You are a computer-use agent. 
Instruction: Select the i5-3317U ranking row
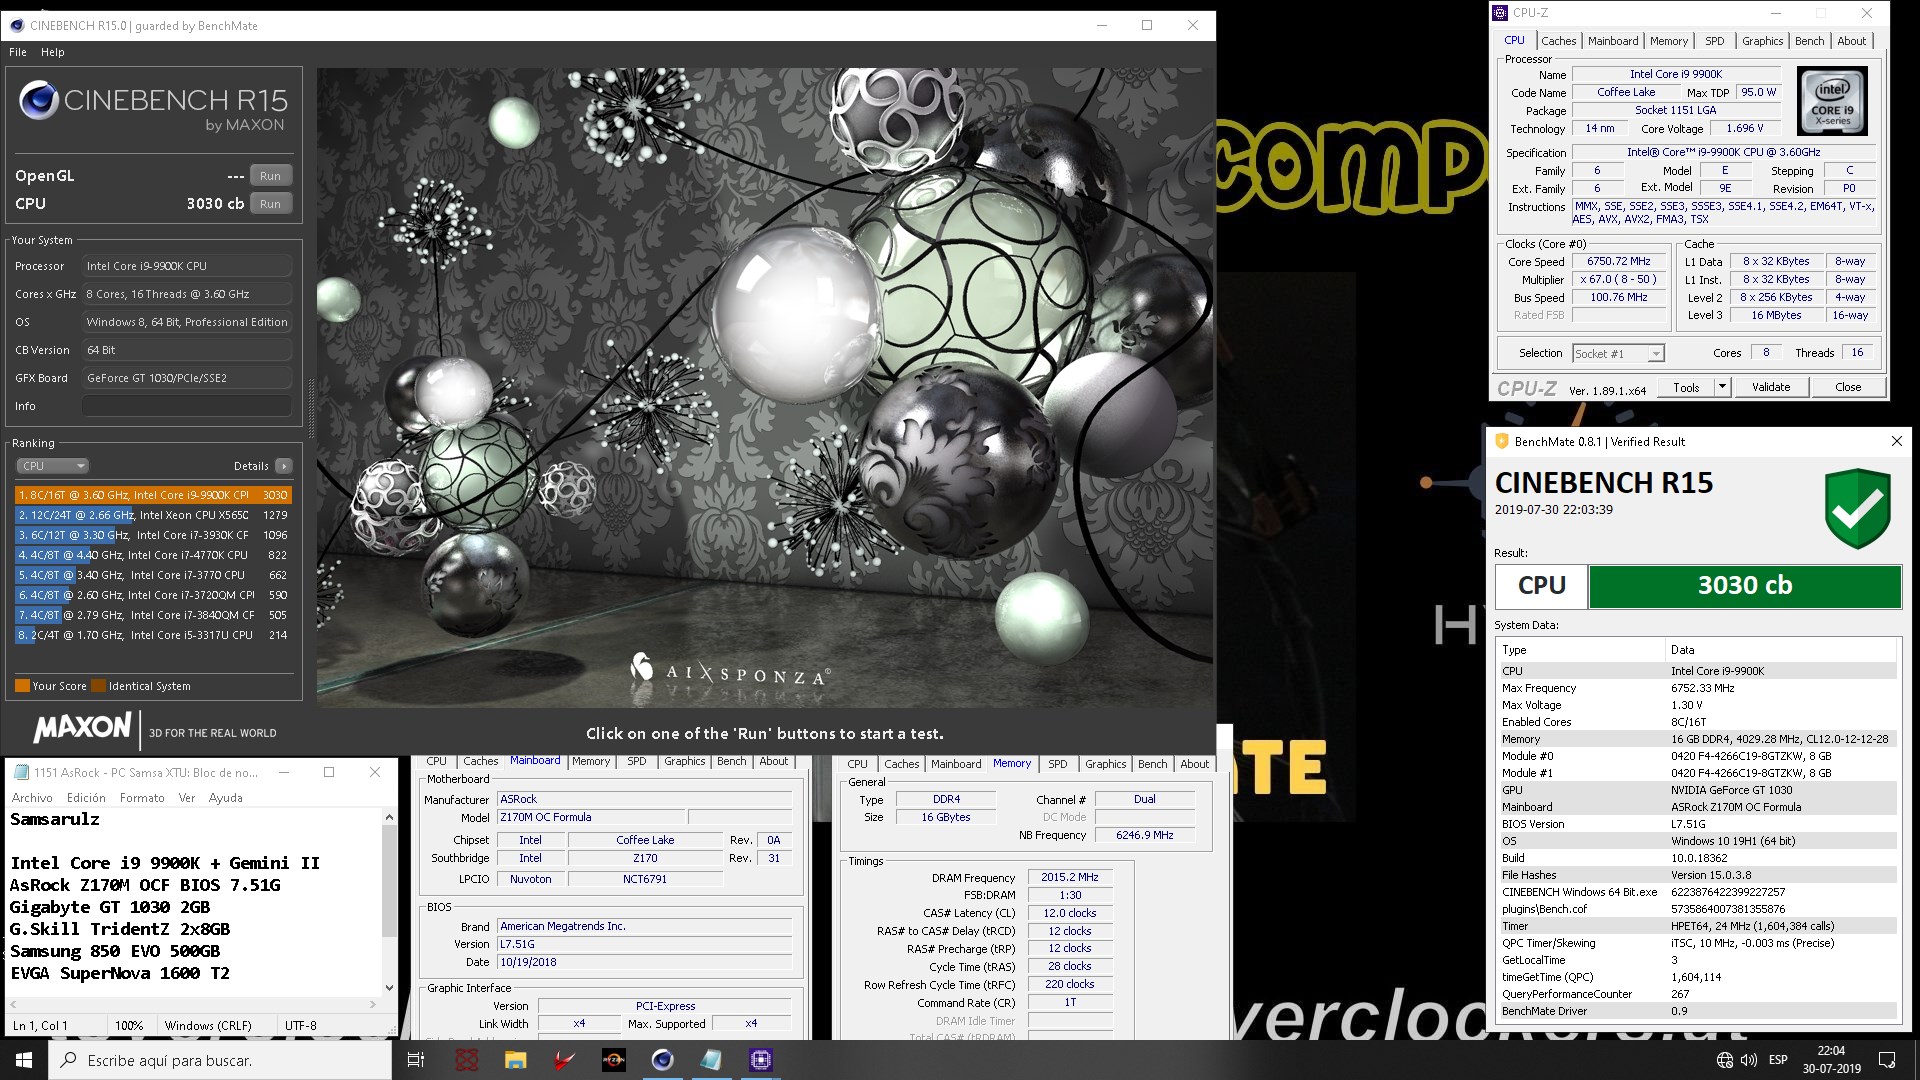tap(153, 635)
